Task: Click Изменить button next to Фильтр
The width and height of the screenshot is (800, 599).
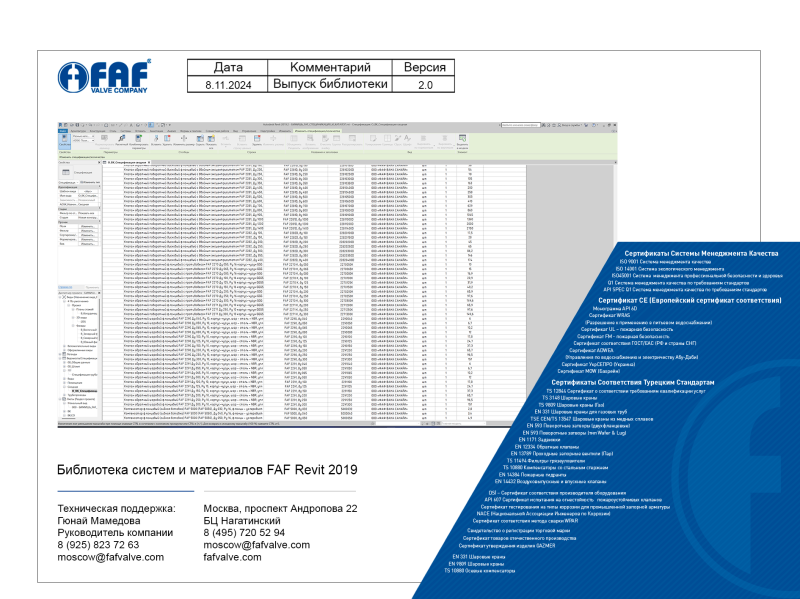Action: coord(88,232)
